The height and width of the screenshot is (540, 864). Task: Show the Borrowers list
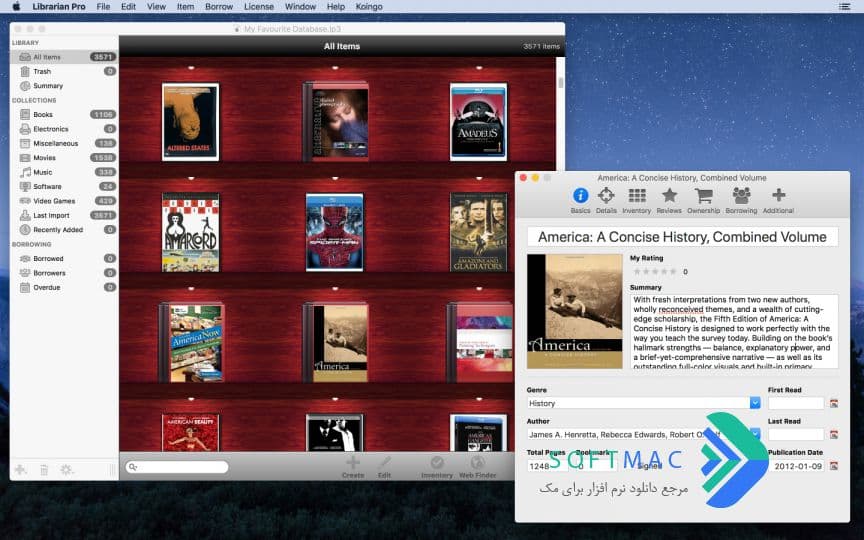coord(64,273)
